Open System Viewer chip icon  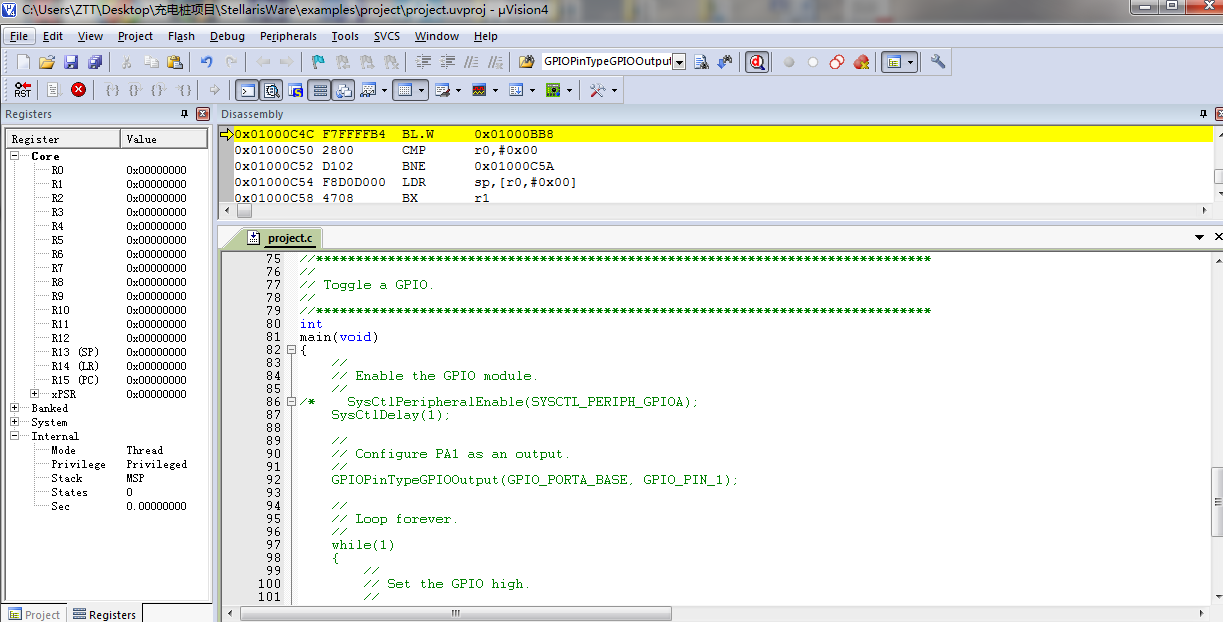point(553,90)
